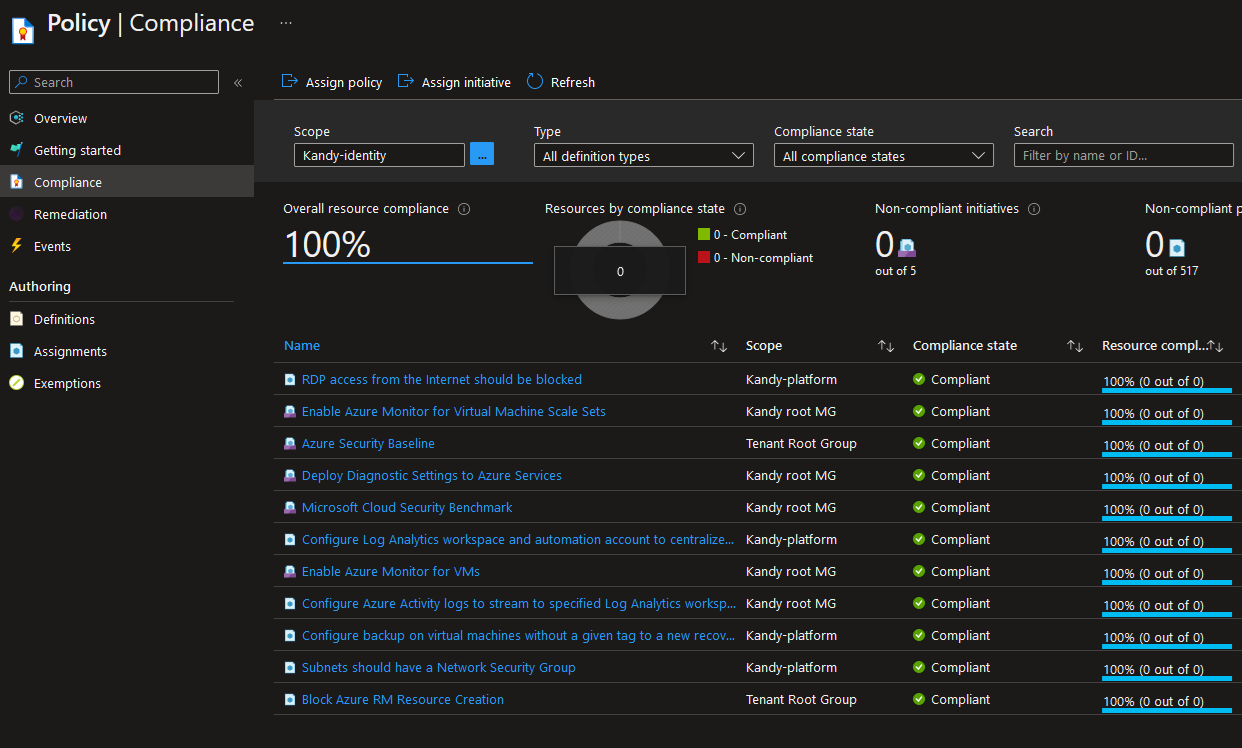Click the non-compliant policies icon beside 0
Image resolution: width=1242 pixels, height=748 pixels.
[x=1177, y=247]
